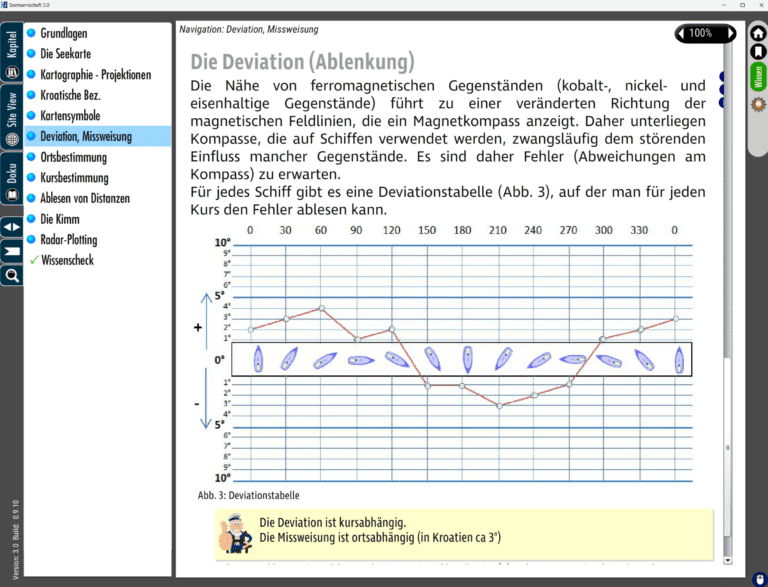Click the vertical scrollbar thumb of content

pos(727,447)
